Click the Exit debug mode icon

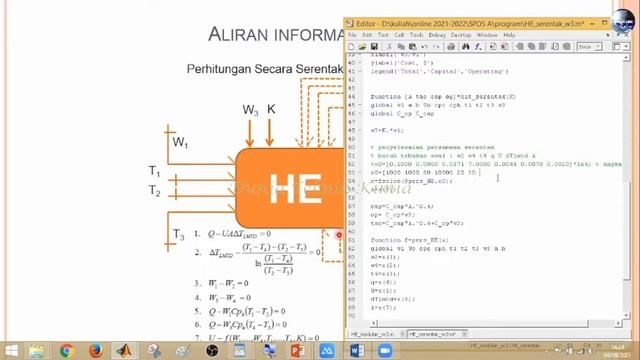pyautogui.click(x=567, y=47)
